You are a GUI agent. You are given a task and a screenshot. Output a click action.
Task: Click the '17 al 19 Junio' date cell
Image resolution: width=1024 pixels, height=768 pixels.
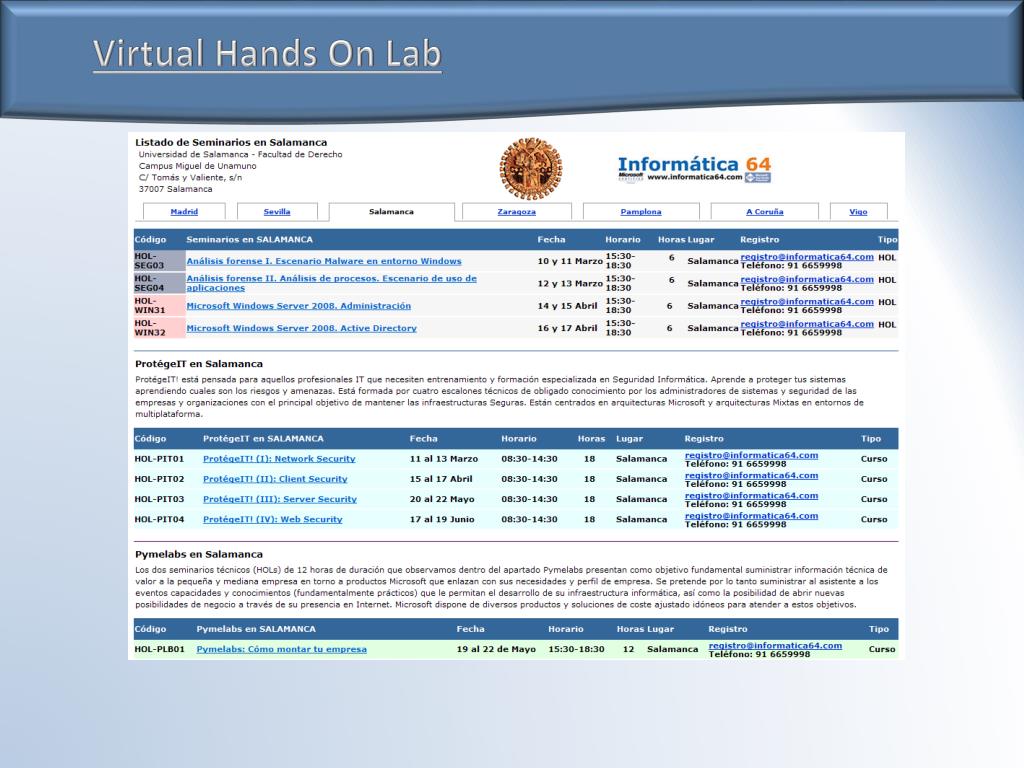[x=442, y=519]
